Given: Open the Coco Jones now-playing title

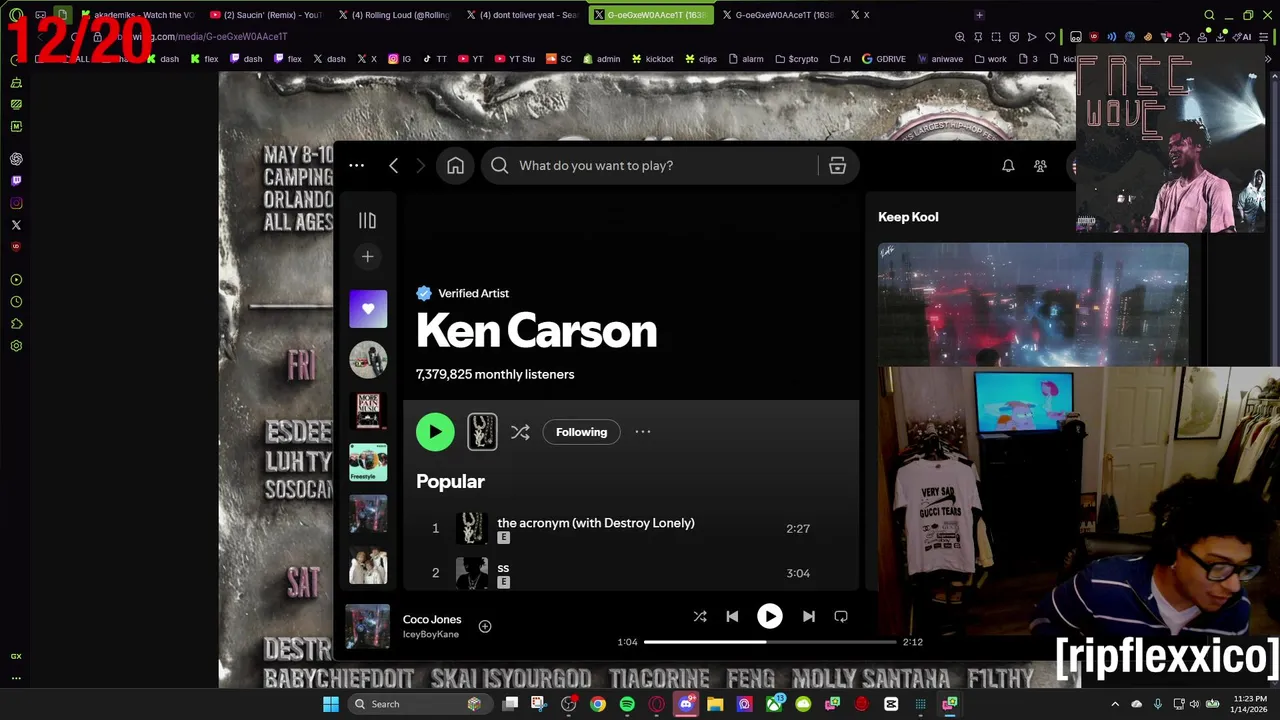Looking at the screenshot, I should 432,619.
